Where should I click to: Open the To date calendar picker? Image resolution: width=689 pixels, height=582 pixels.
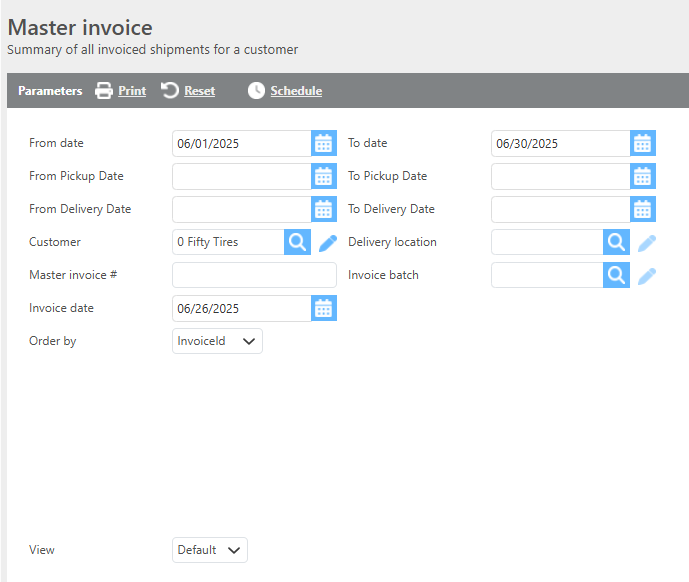[643, 143]
